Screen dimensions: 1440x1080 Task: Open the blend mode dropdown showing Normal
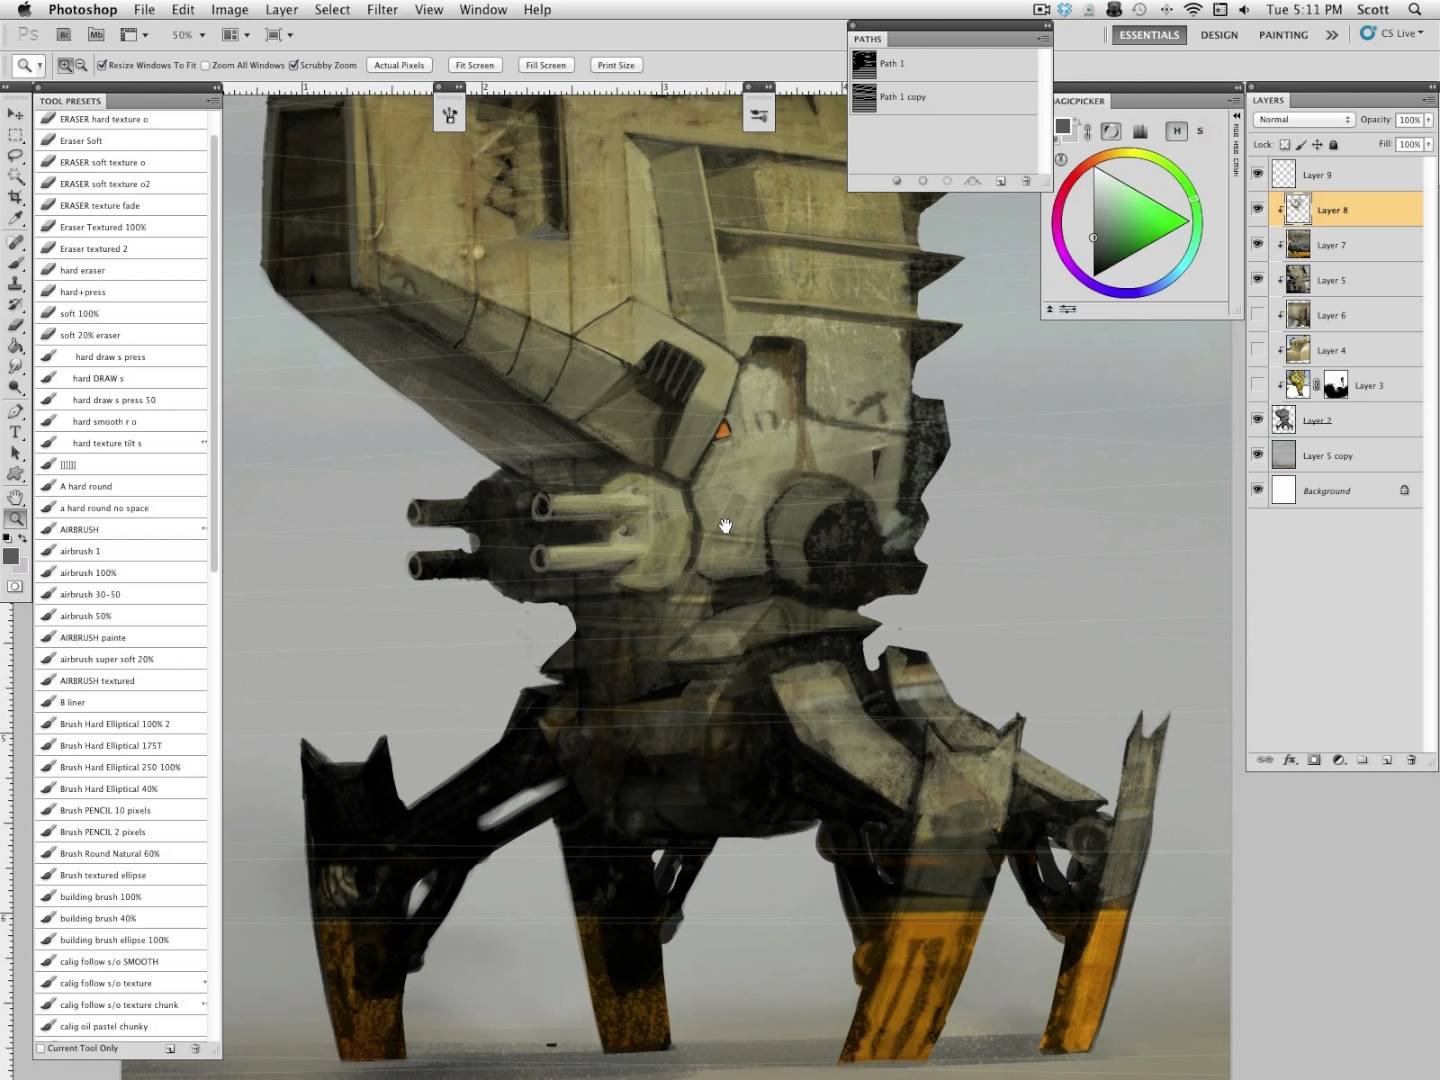click(x=1302, y=119)
